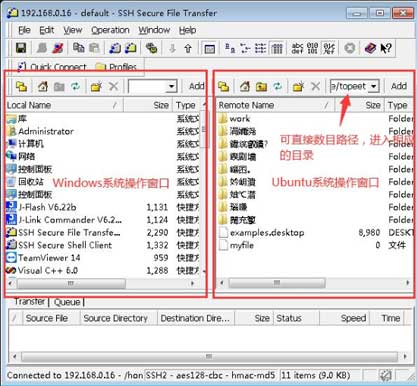417x386 pixels.
Task: Open the Operation menu
Action: 110,30
